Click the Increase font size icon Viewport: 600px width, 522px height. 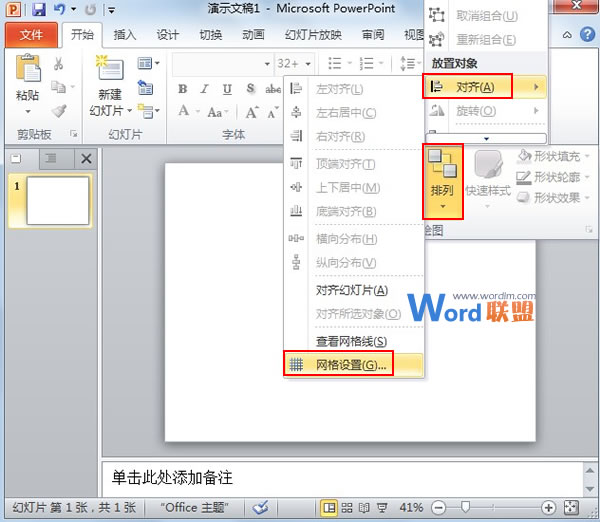click(252, 113)
